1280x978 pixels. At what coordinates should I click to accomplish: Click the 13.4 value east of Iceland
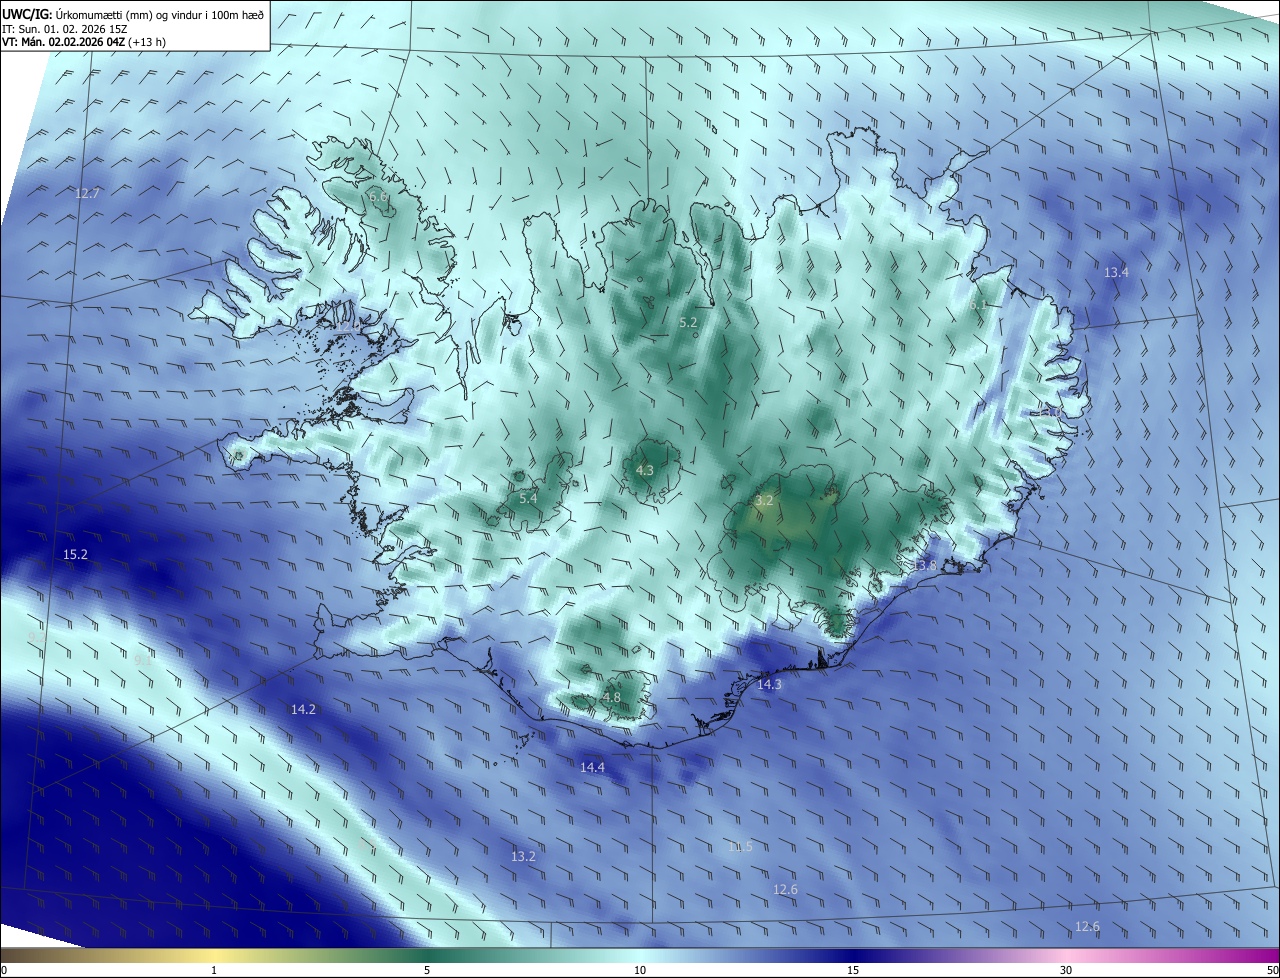(1116, 272)
